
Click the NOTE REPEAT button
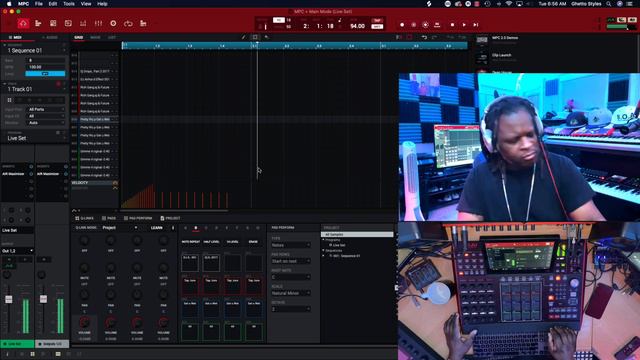coord(191,242)
